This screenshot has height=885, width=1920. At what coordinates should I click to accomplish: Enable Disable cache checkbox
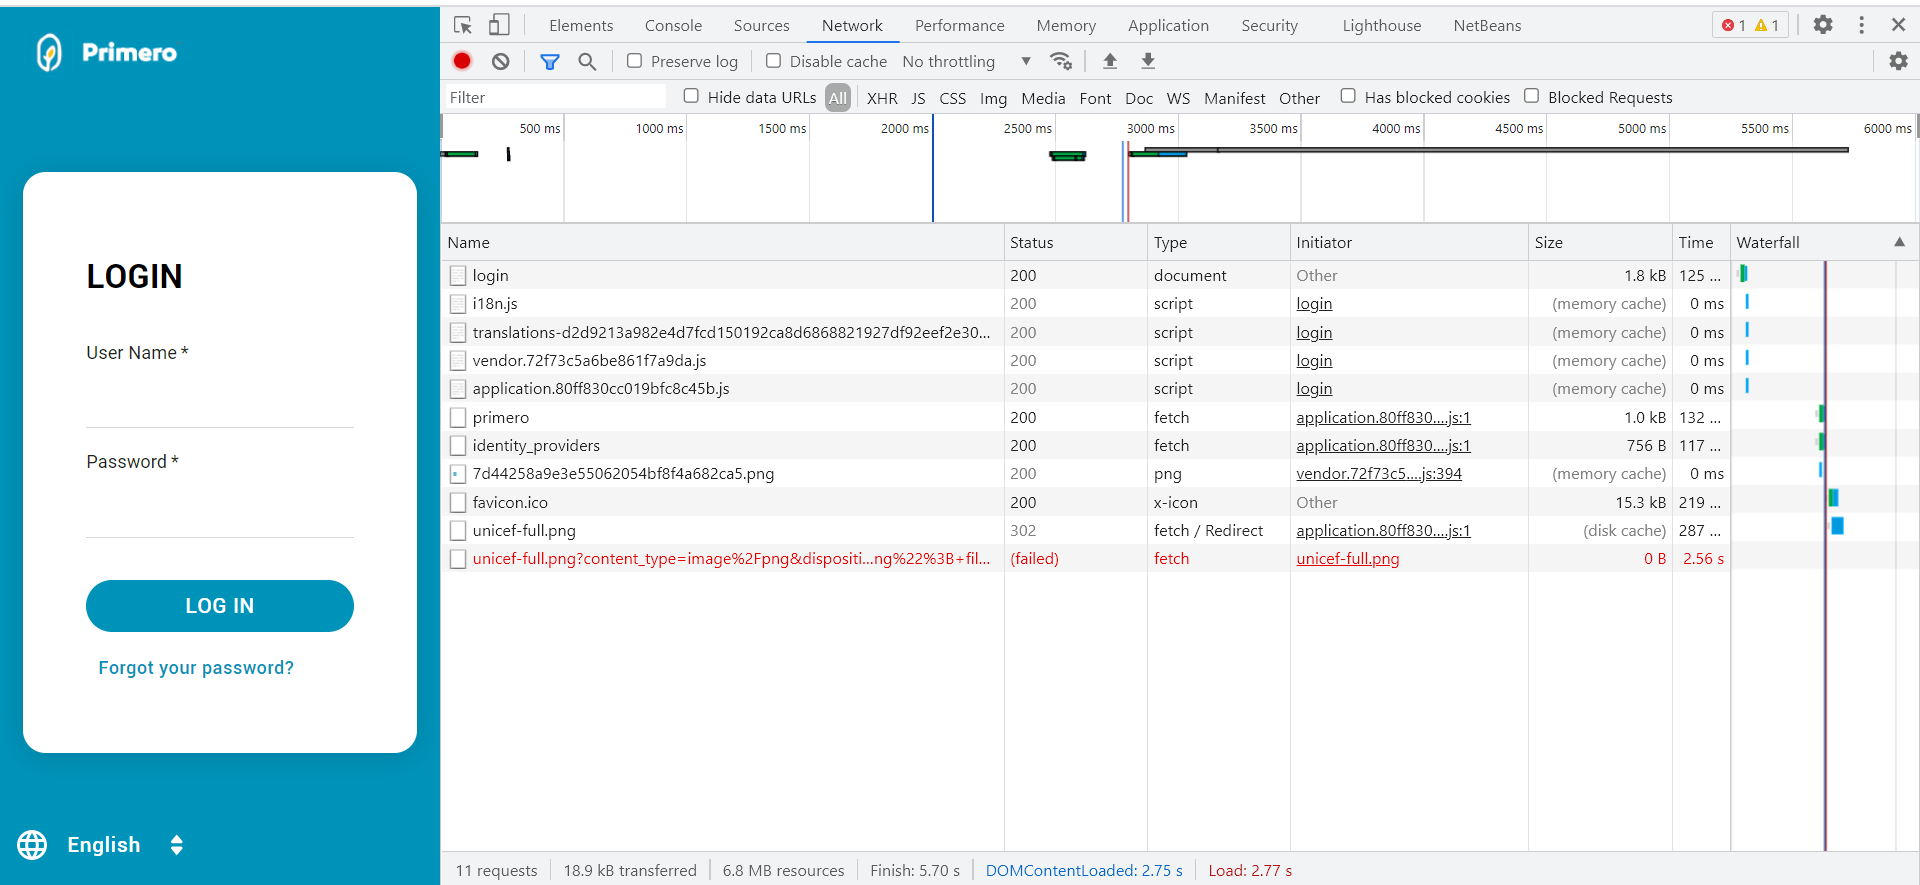773,61
